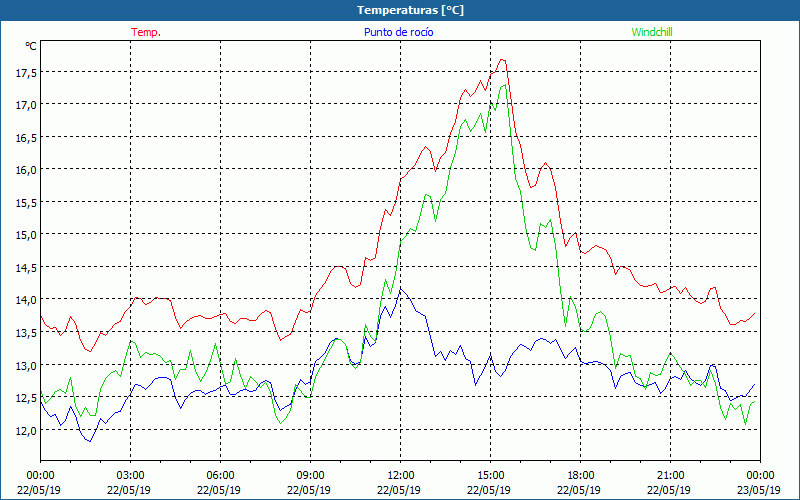The height and width of the screenshot is (500, 800).
Task: Click the 21:00 time axis label
Action: tap(670, 476)
